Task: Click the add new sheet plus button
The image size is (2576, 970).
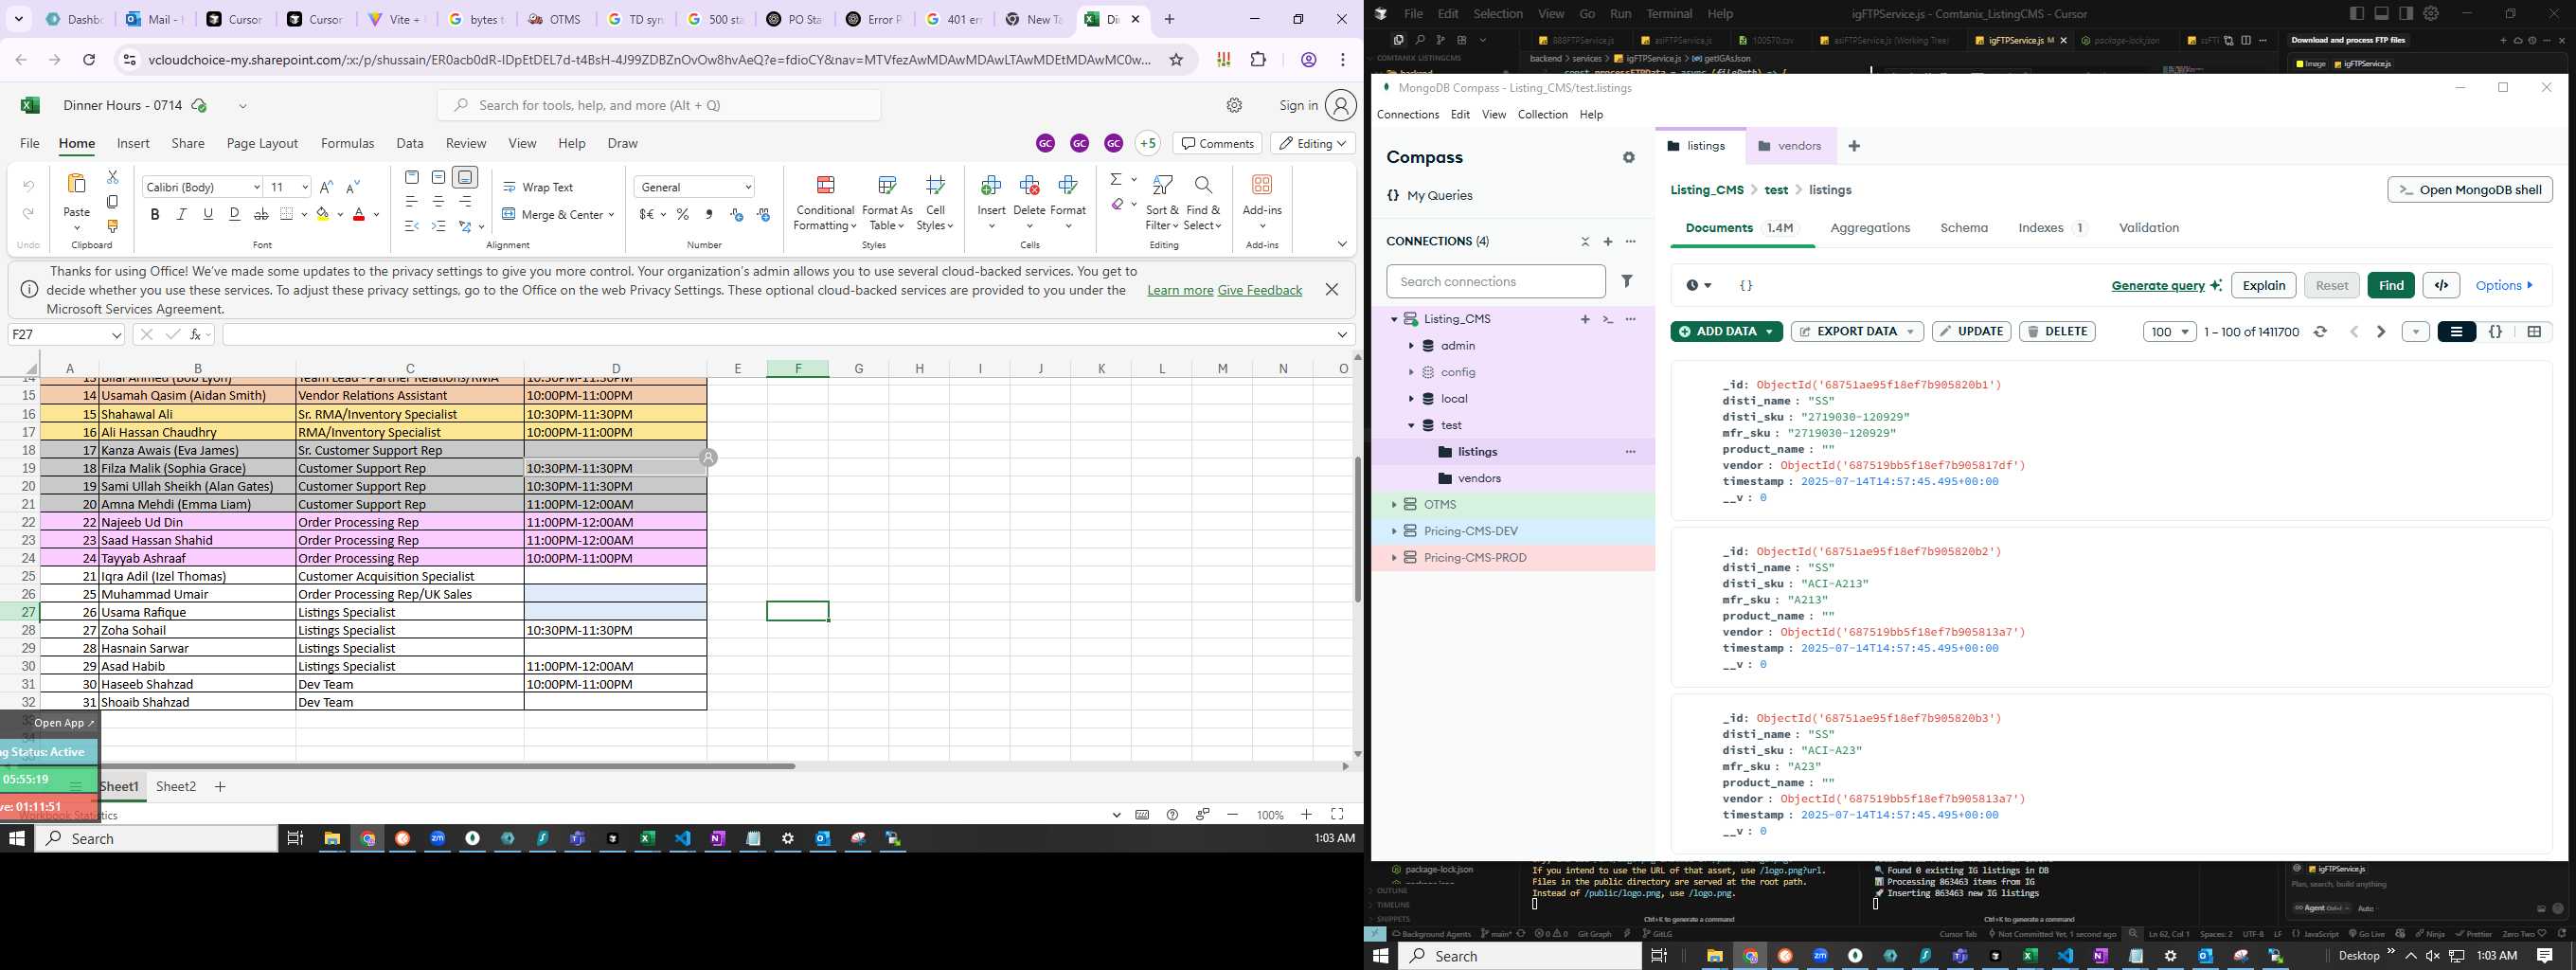Action: pyautogui.click(x=220, y=786)
